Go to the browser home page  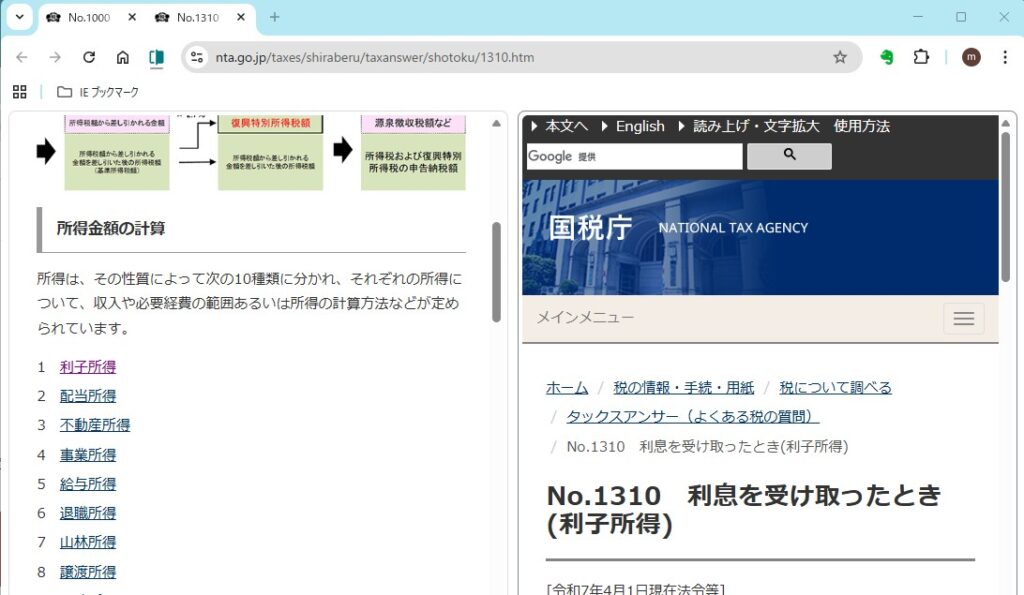(x=122, y=57)
